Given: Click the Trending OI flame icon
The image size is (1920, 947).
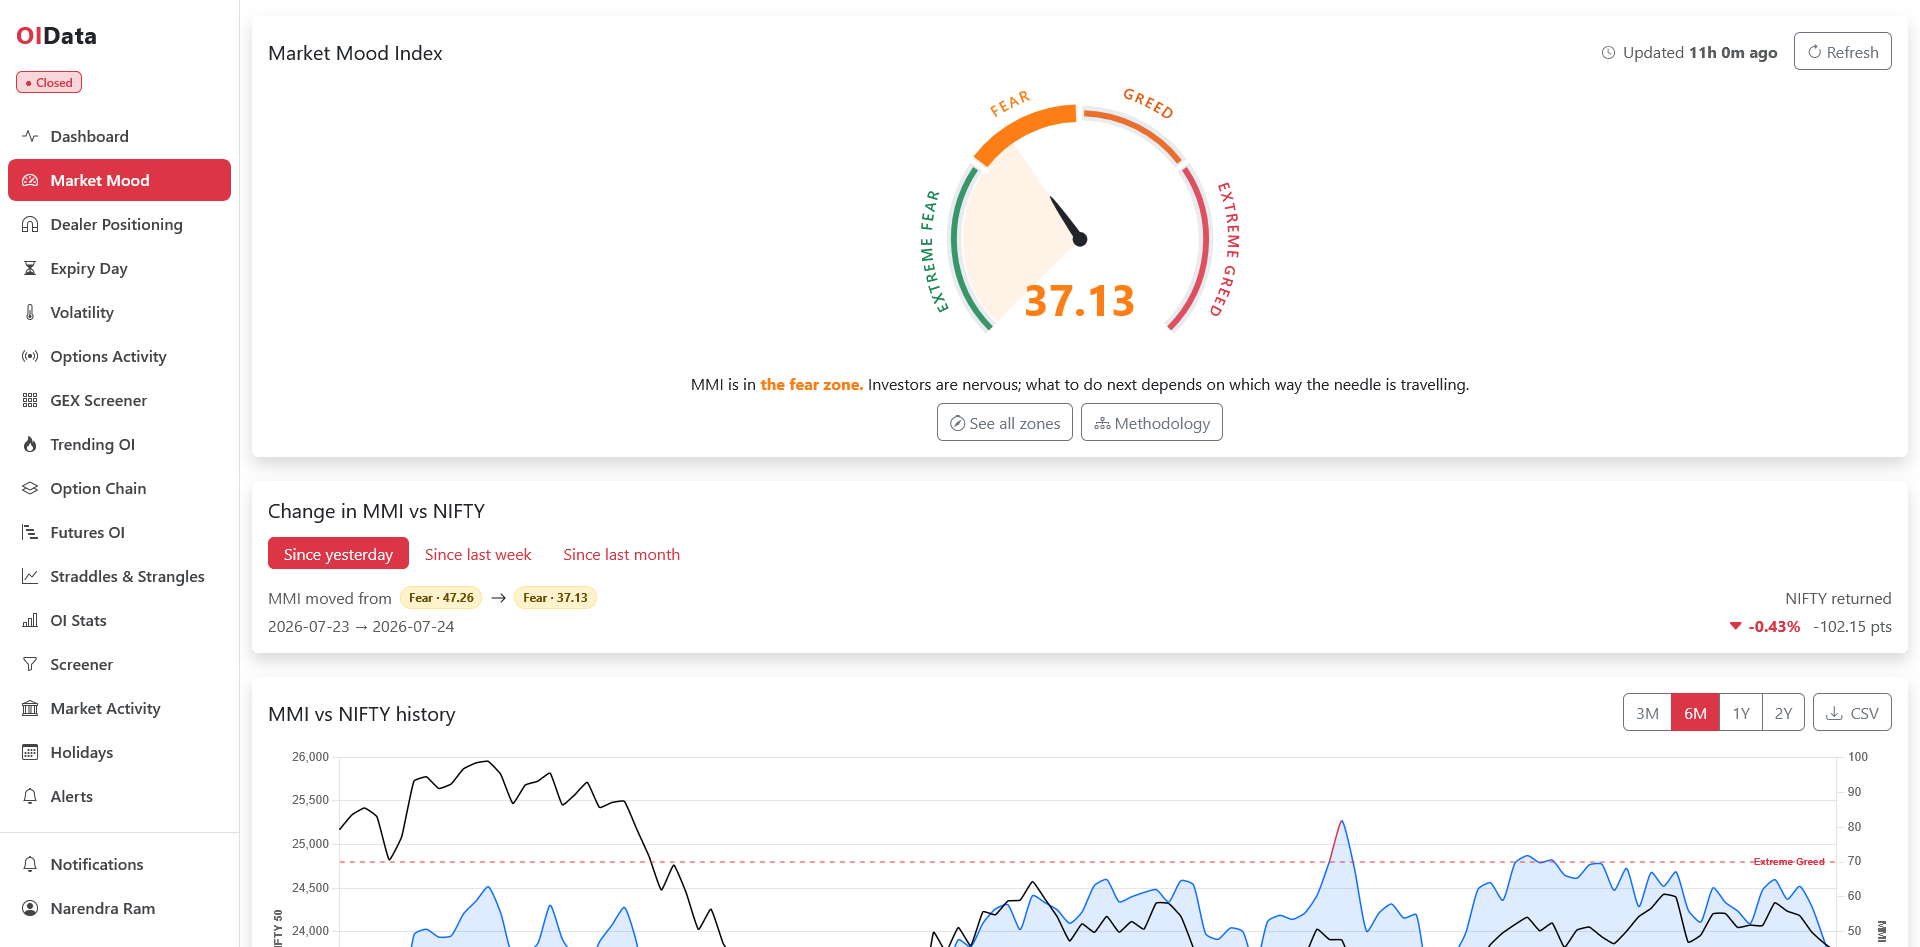Looking at the screenshot, I should [30, 444].
